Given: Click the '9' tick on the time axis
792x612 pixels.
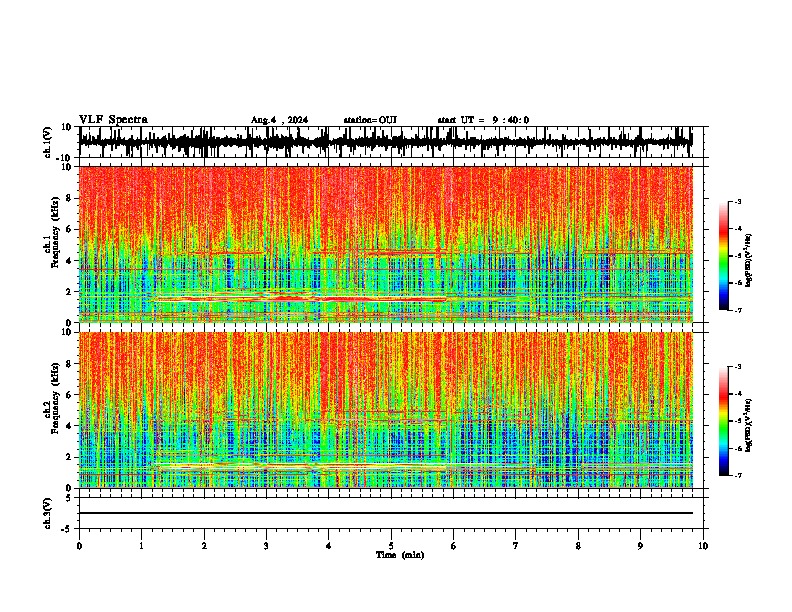Looking at the screenshot, I should tap(640, 546).
